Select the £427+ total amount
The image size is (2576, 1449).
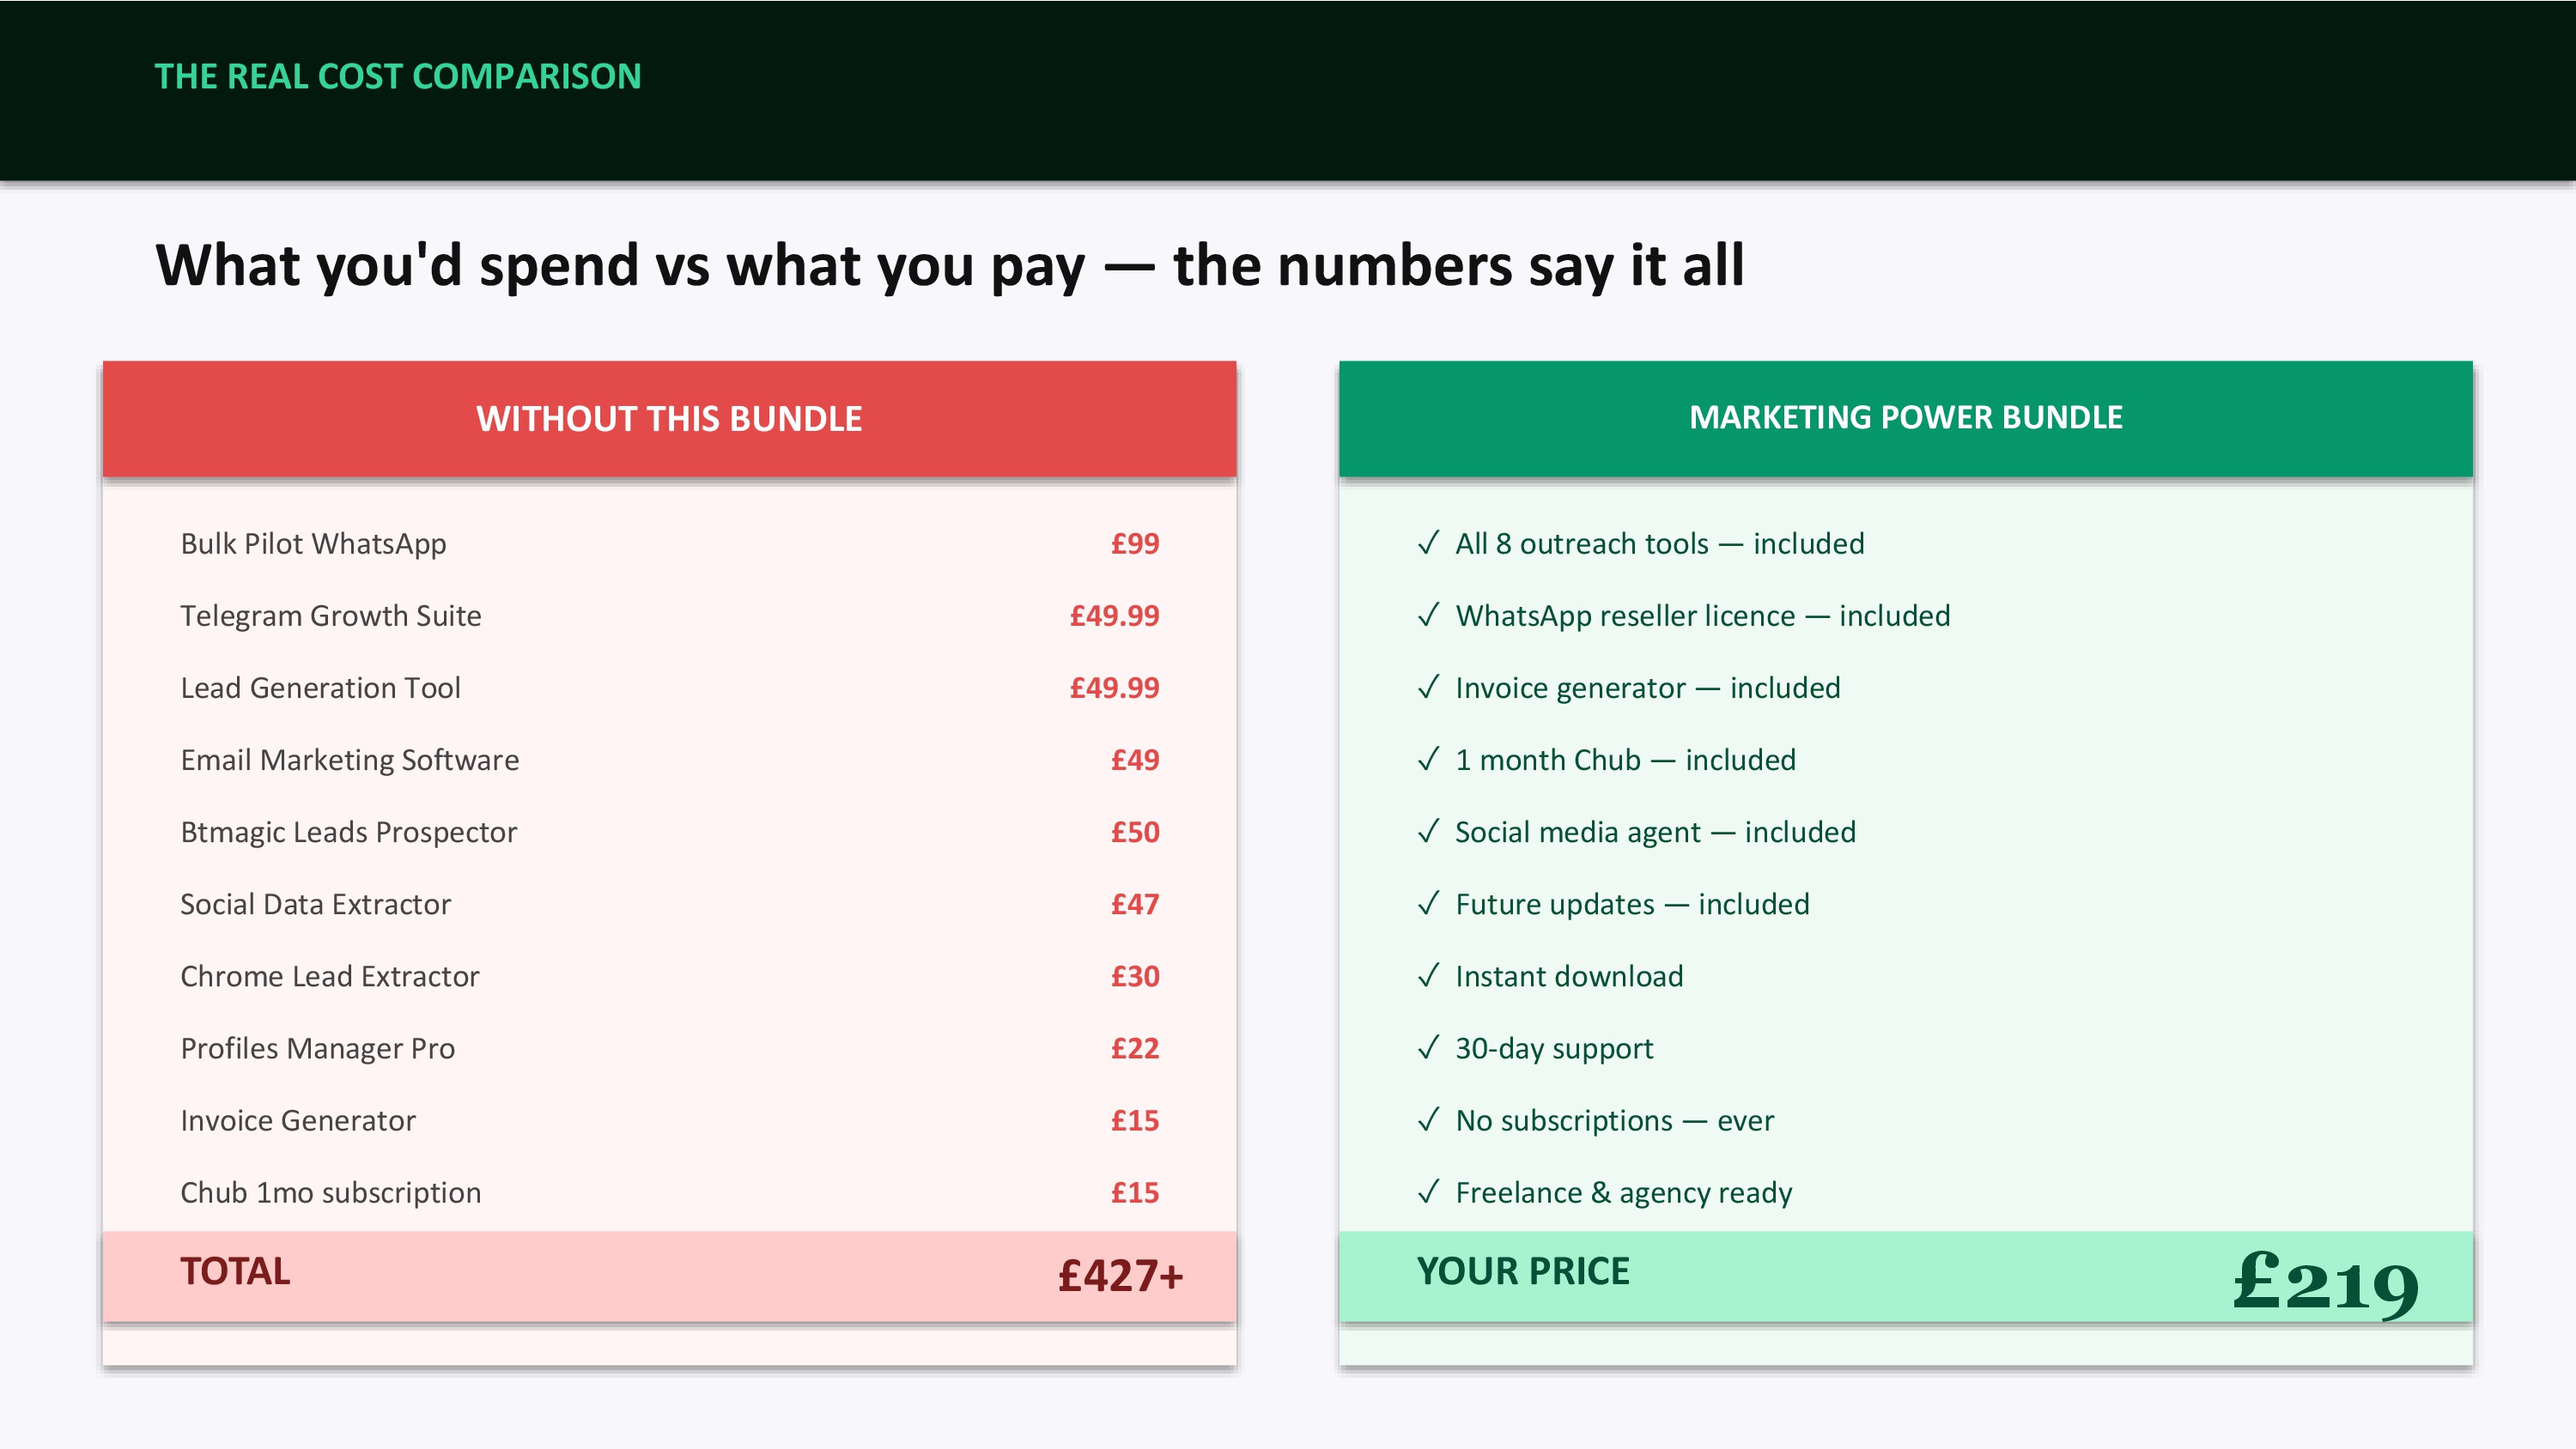click(x=1120, y=1276)
